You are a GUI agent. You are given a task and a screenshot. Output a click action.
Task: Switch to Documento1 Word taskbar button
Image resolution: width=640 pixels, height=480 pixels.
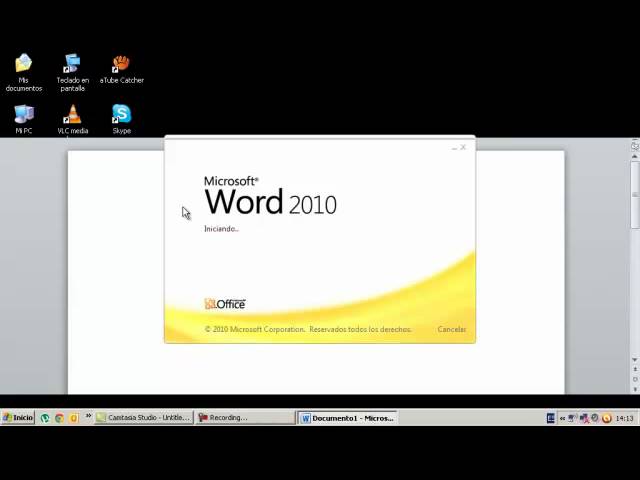[x=347, y=418]
